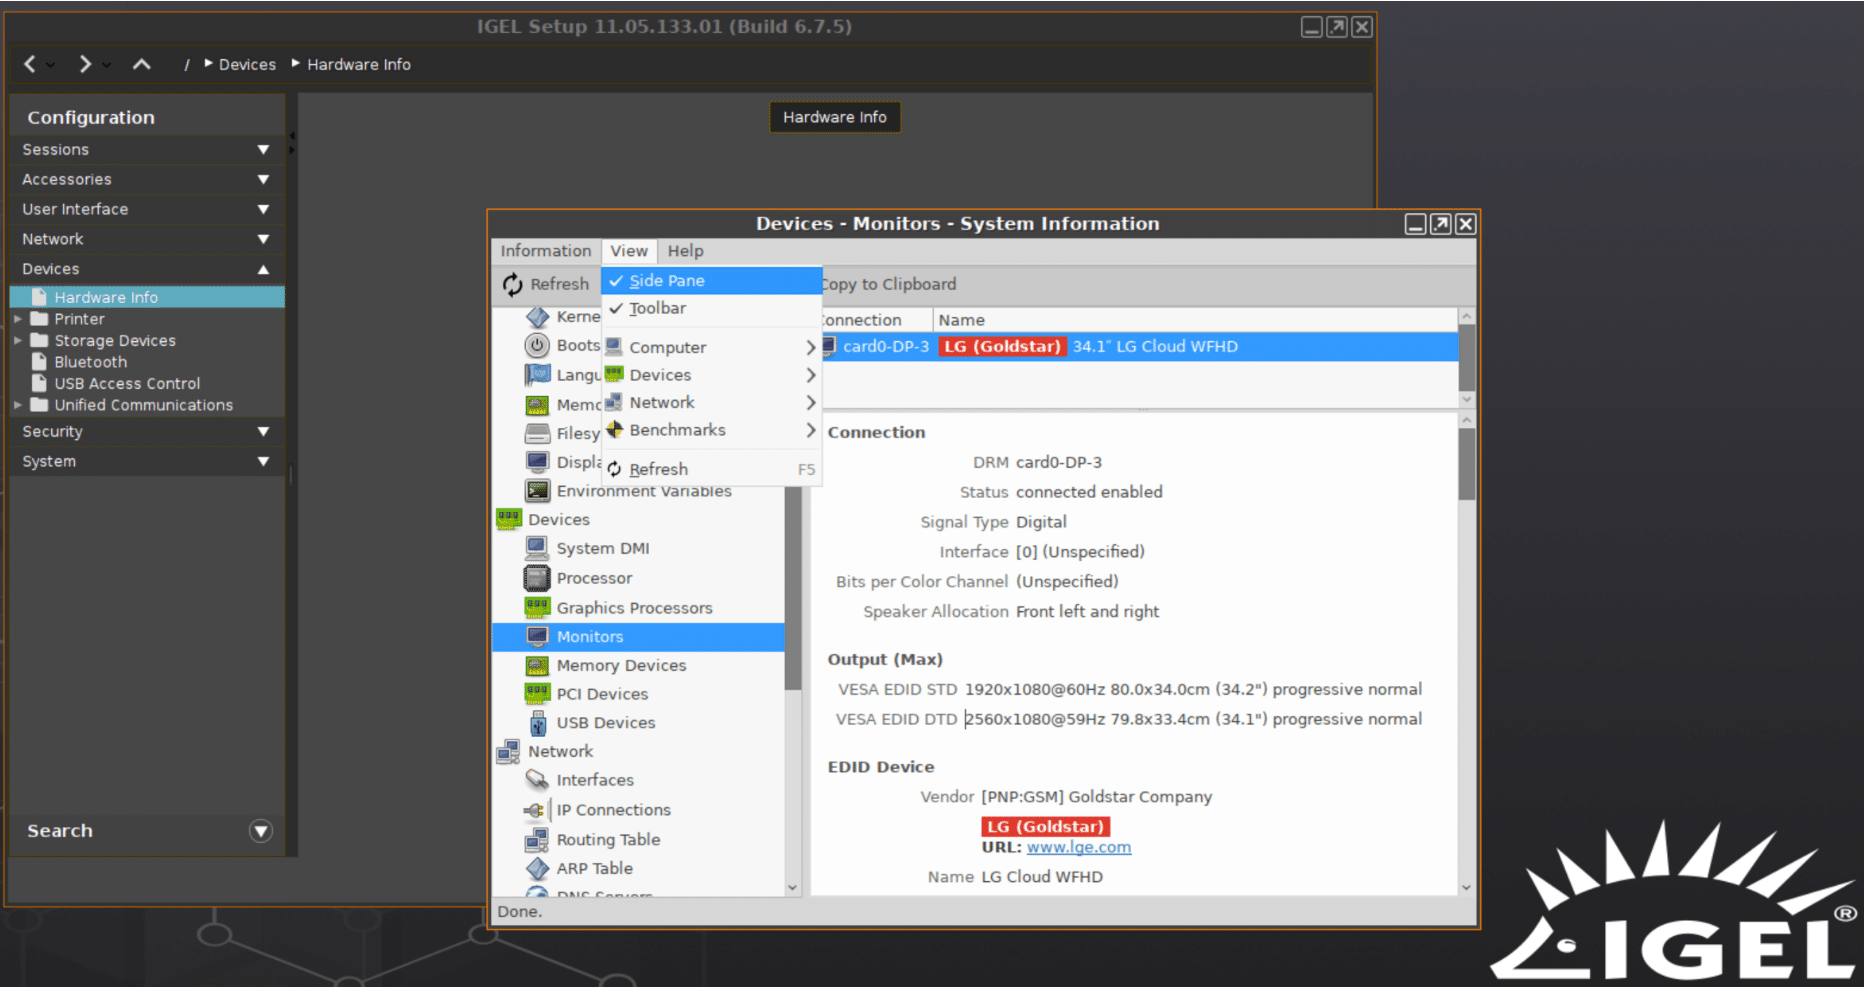Click the Boots power icon
Image resolution: width=1864 pixels, height=987 pixels.
point(537,345)
